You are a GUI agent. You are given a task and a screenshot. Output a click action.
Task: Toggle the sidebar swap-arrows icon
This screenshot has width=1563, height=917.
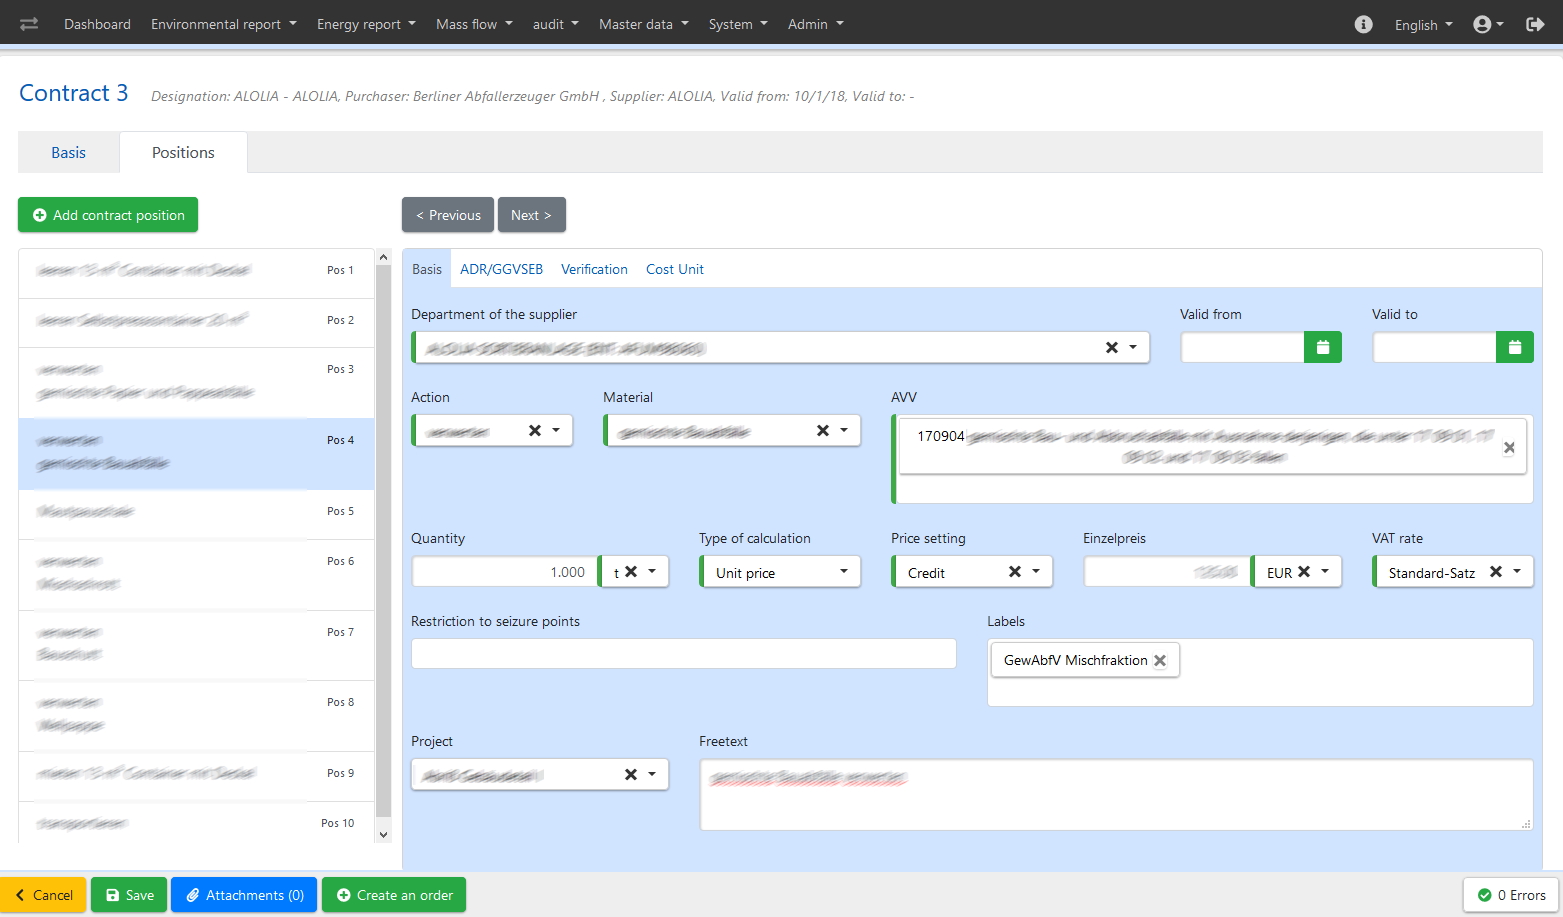point(29,24)
